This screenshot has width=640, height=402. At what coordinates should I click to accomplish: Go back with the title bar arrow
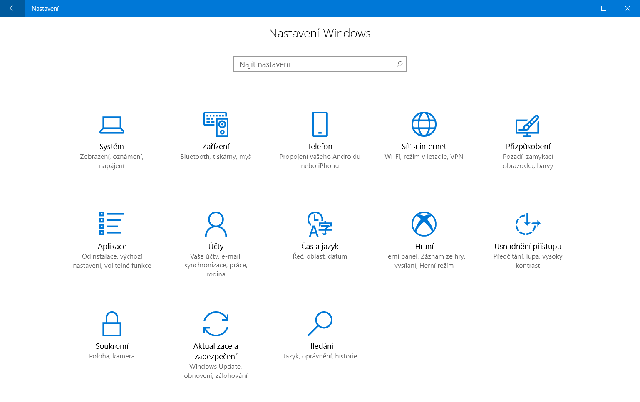(x=11, y=8)
